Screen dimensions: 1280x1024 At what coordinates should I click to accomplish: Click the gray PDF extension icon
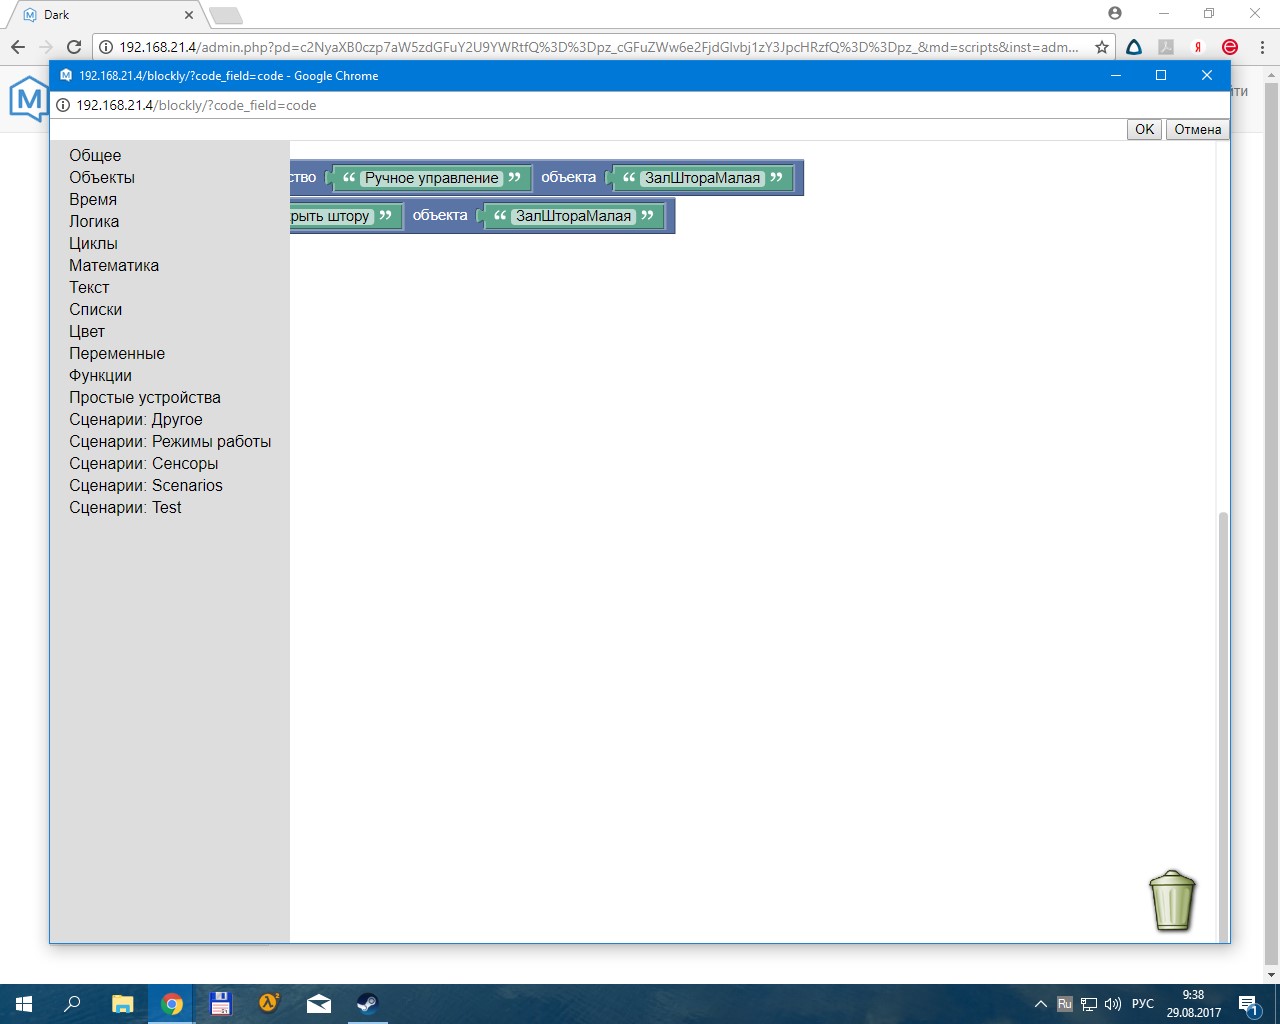click(x=1166, y=47)
